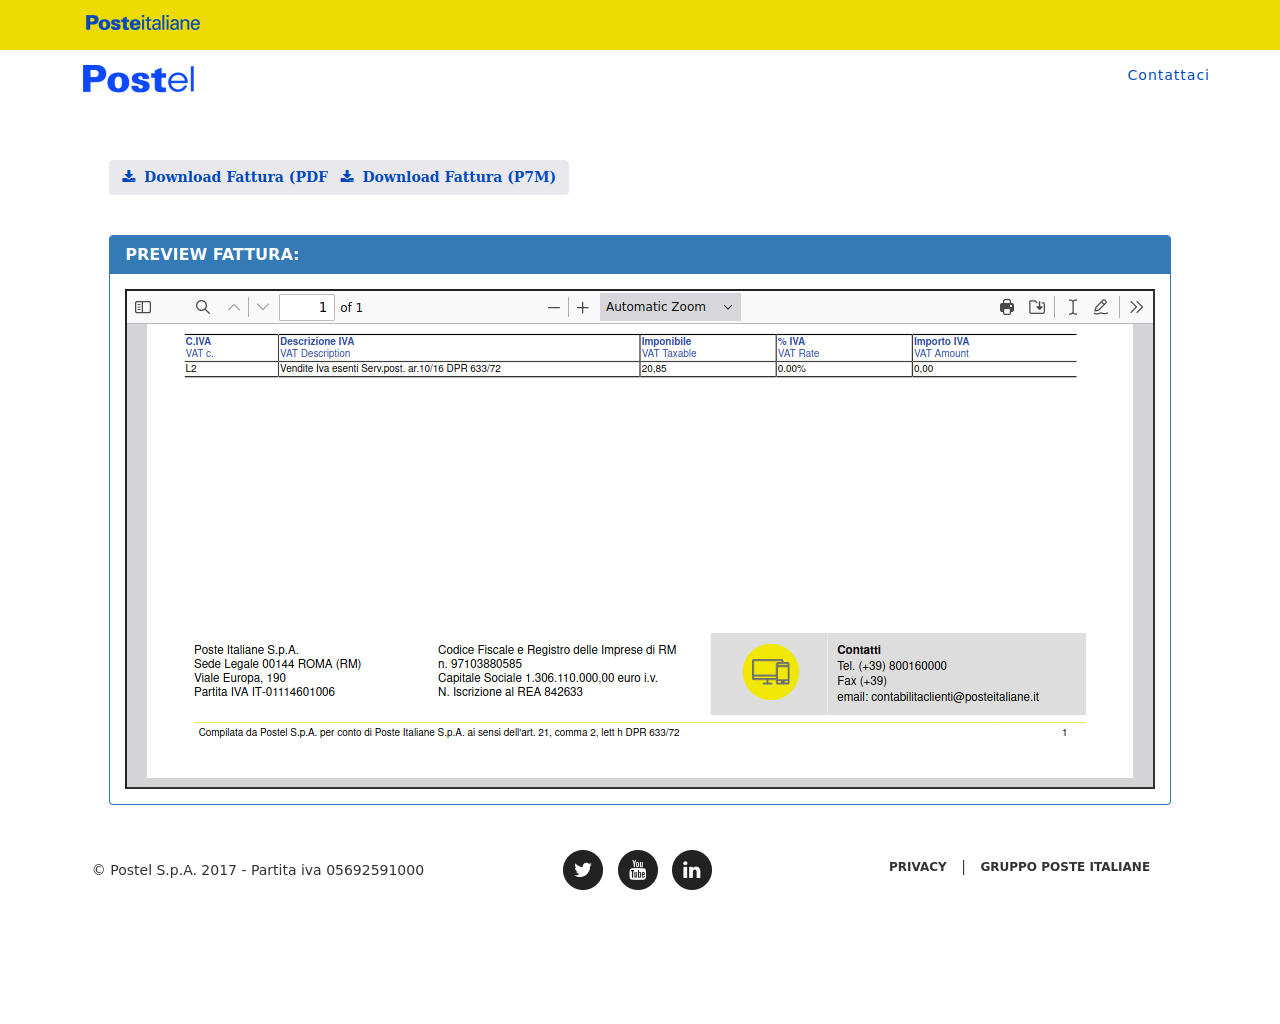Go to previous page arrow
Image resolution: width=1280 pixels, height=1024 pixels.
tap(234, 307)
